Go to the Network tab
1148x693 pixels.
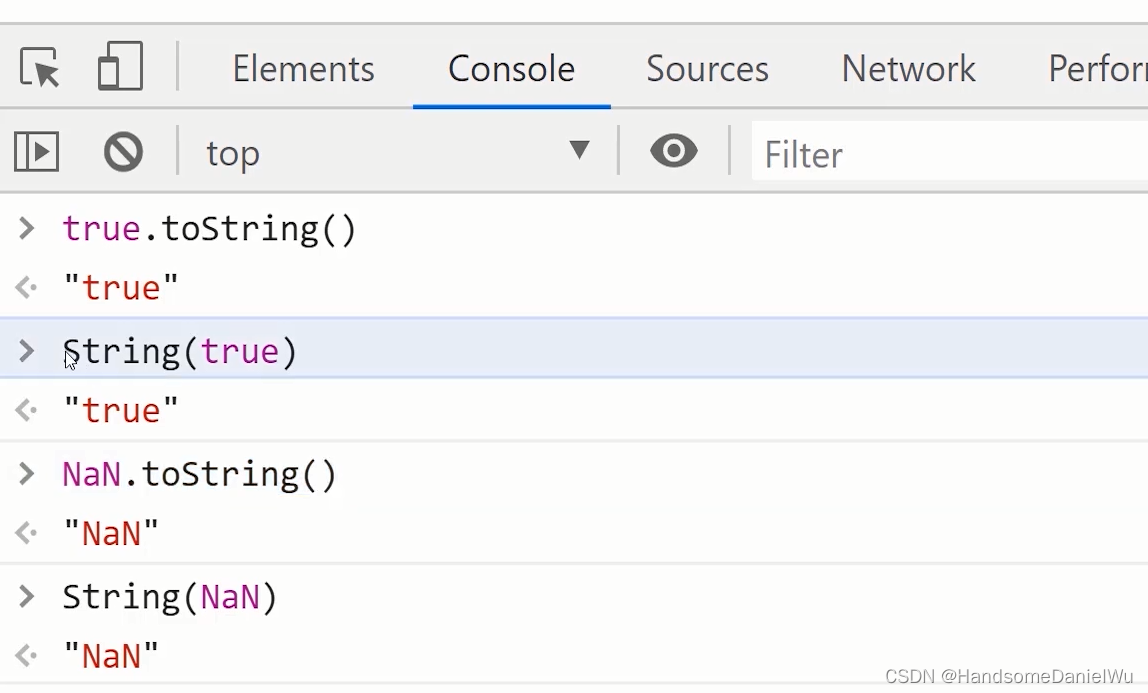point(908,69)
